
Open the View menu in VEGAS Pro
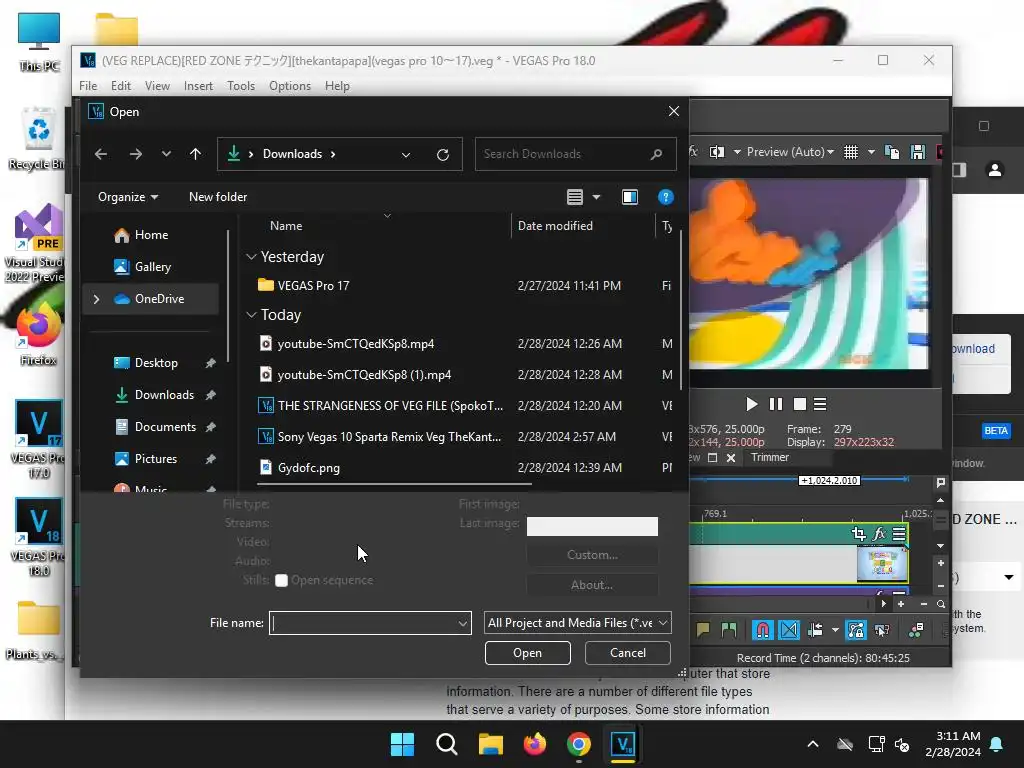157,86
